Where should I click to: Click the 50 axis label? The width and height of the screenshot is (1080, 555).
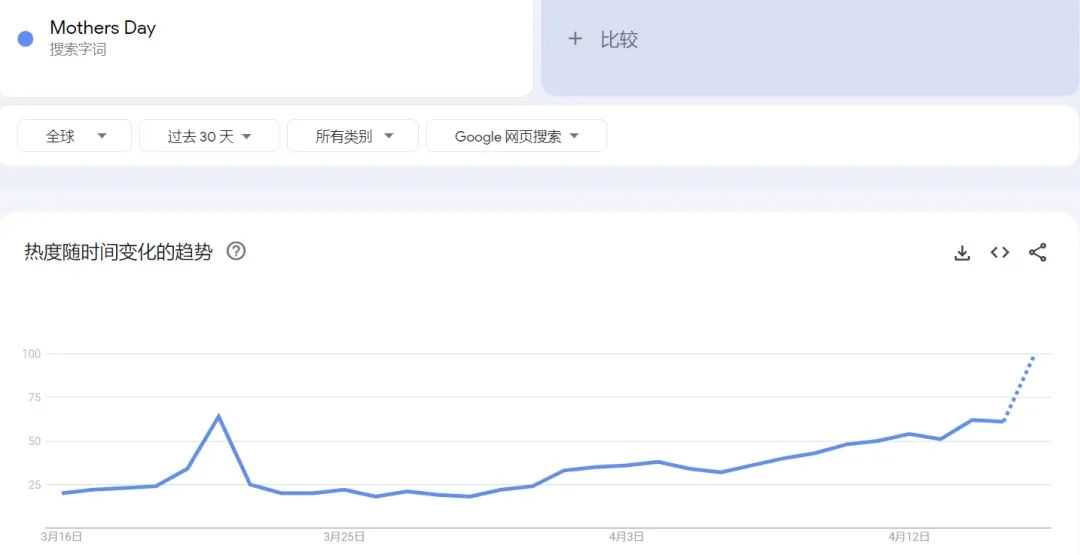(34, 441)
